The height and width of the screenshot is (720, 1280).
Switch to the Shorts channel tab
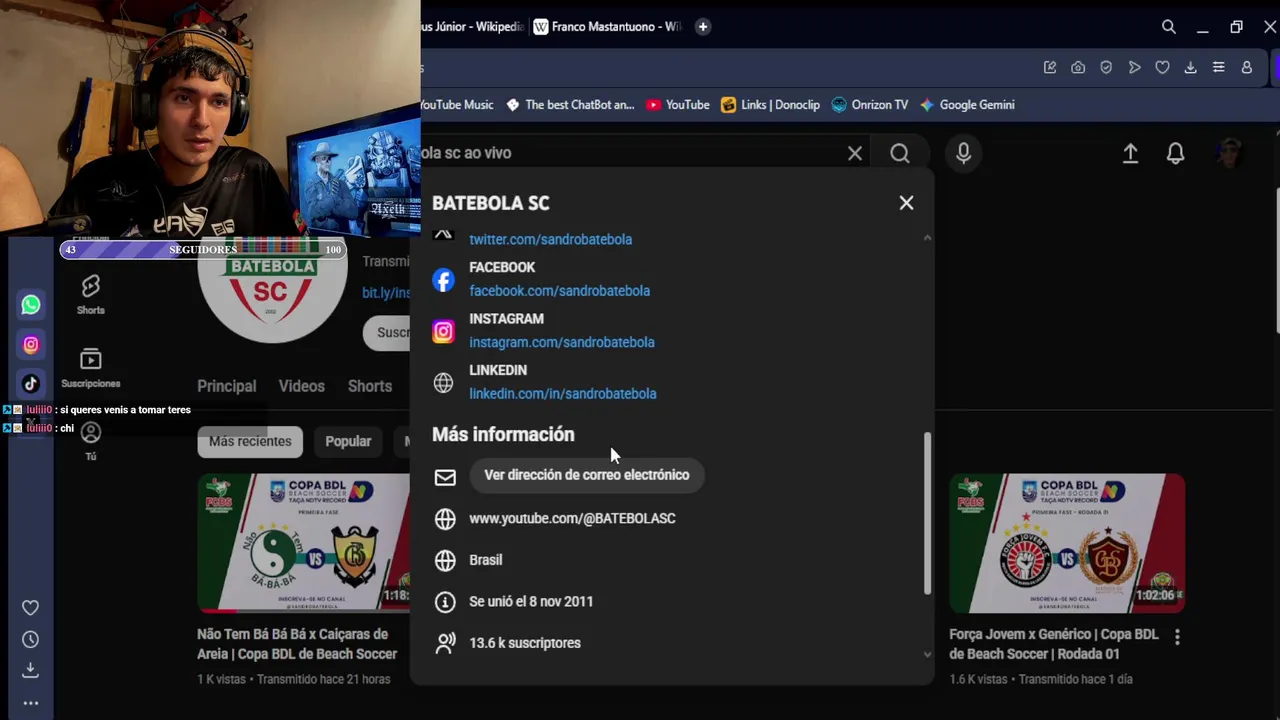370,386
